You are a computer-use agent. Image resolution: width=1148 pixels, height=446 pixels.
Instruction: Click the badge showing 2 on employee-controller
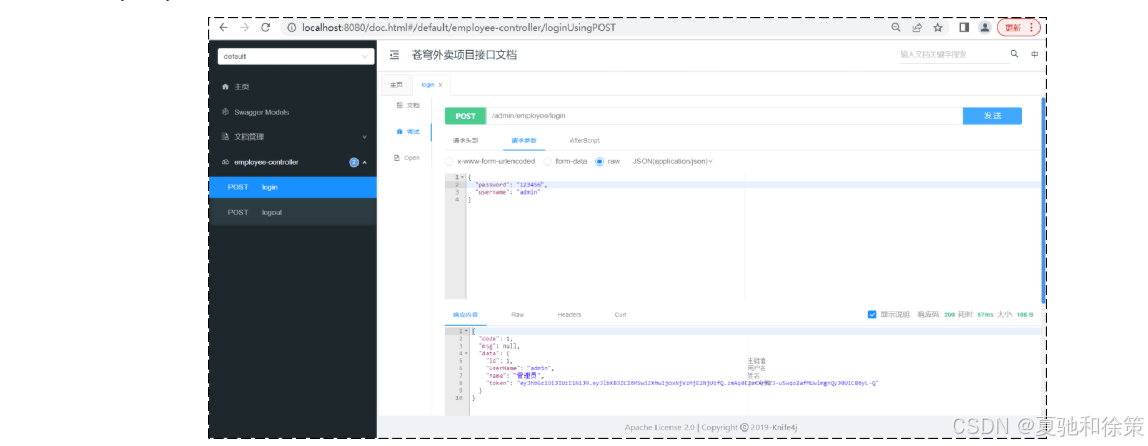tap(354, 162)
